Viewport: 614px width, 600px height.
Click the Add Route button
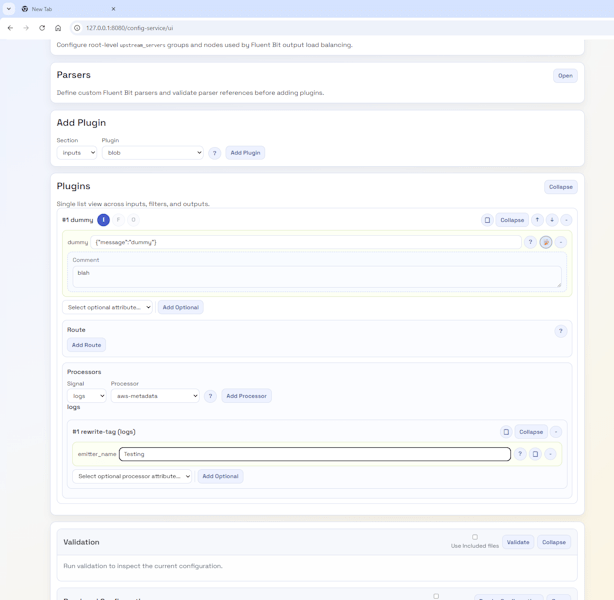pos(86,345)
